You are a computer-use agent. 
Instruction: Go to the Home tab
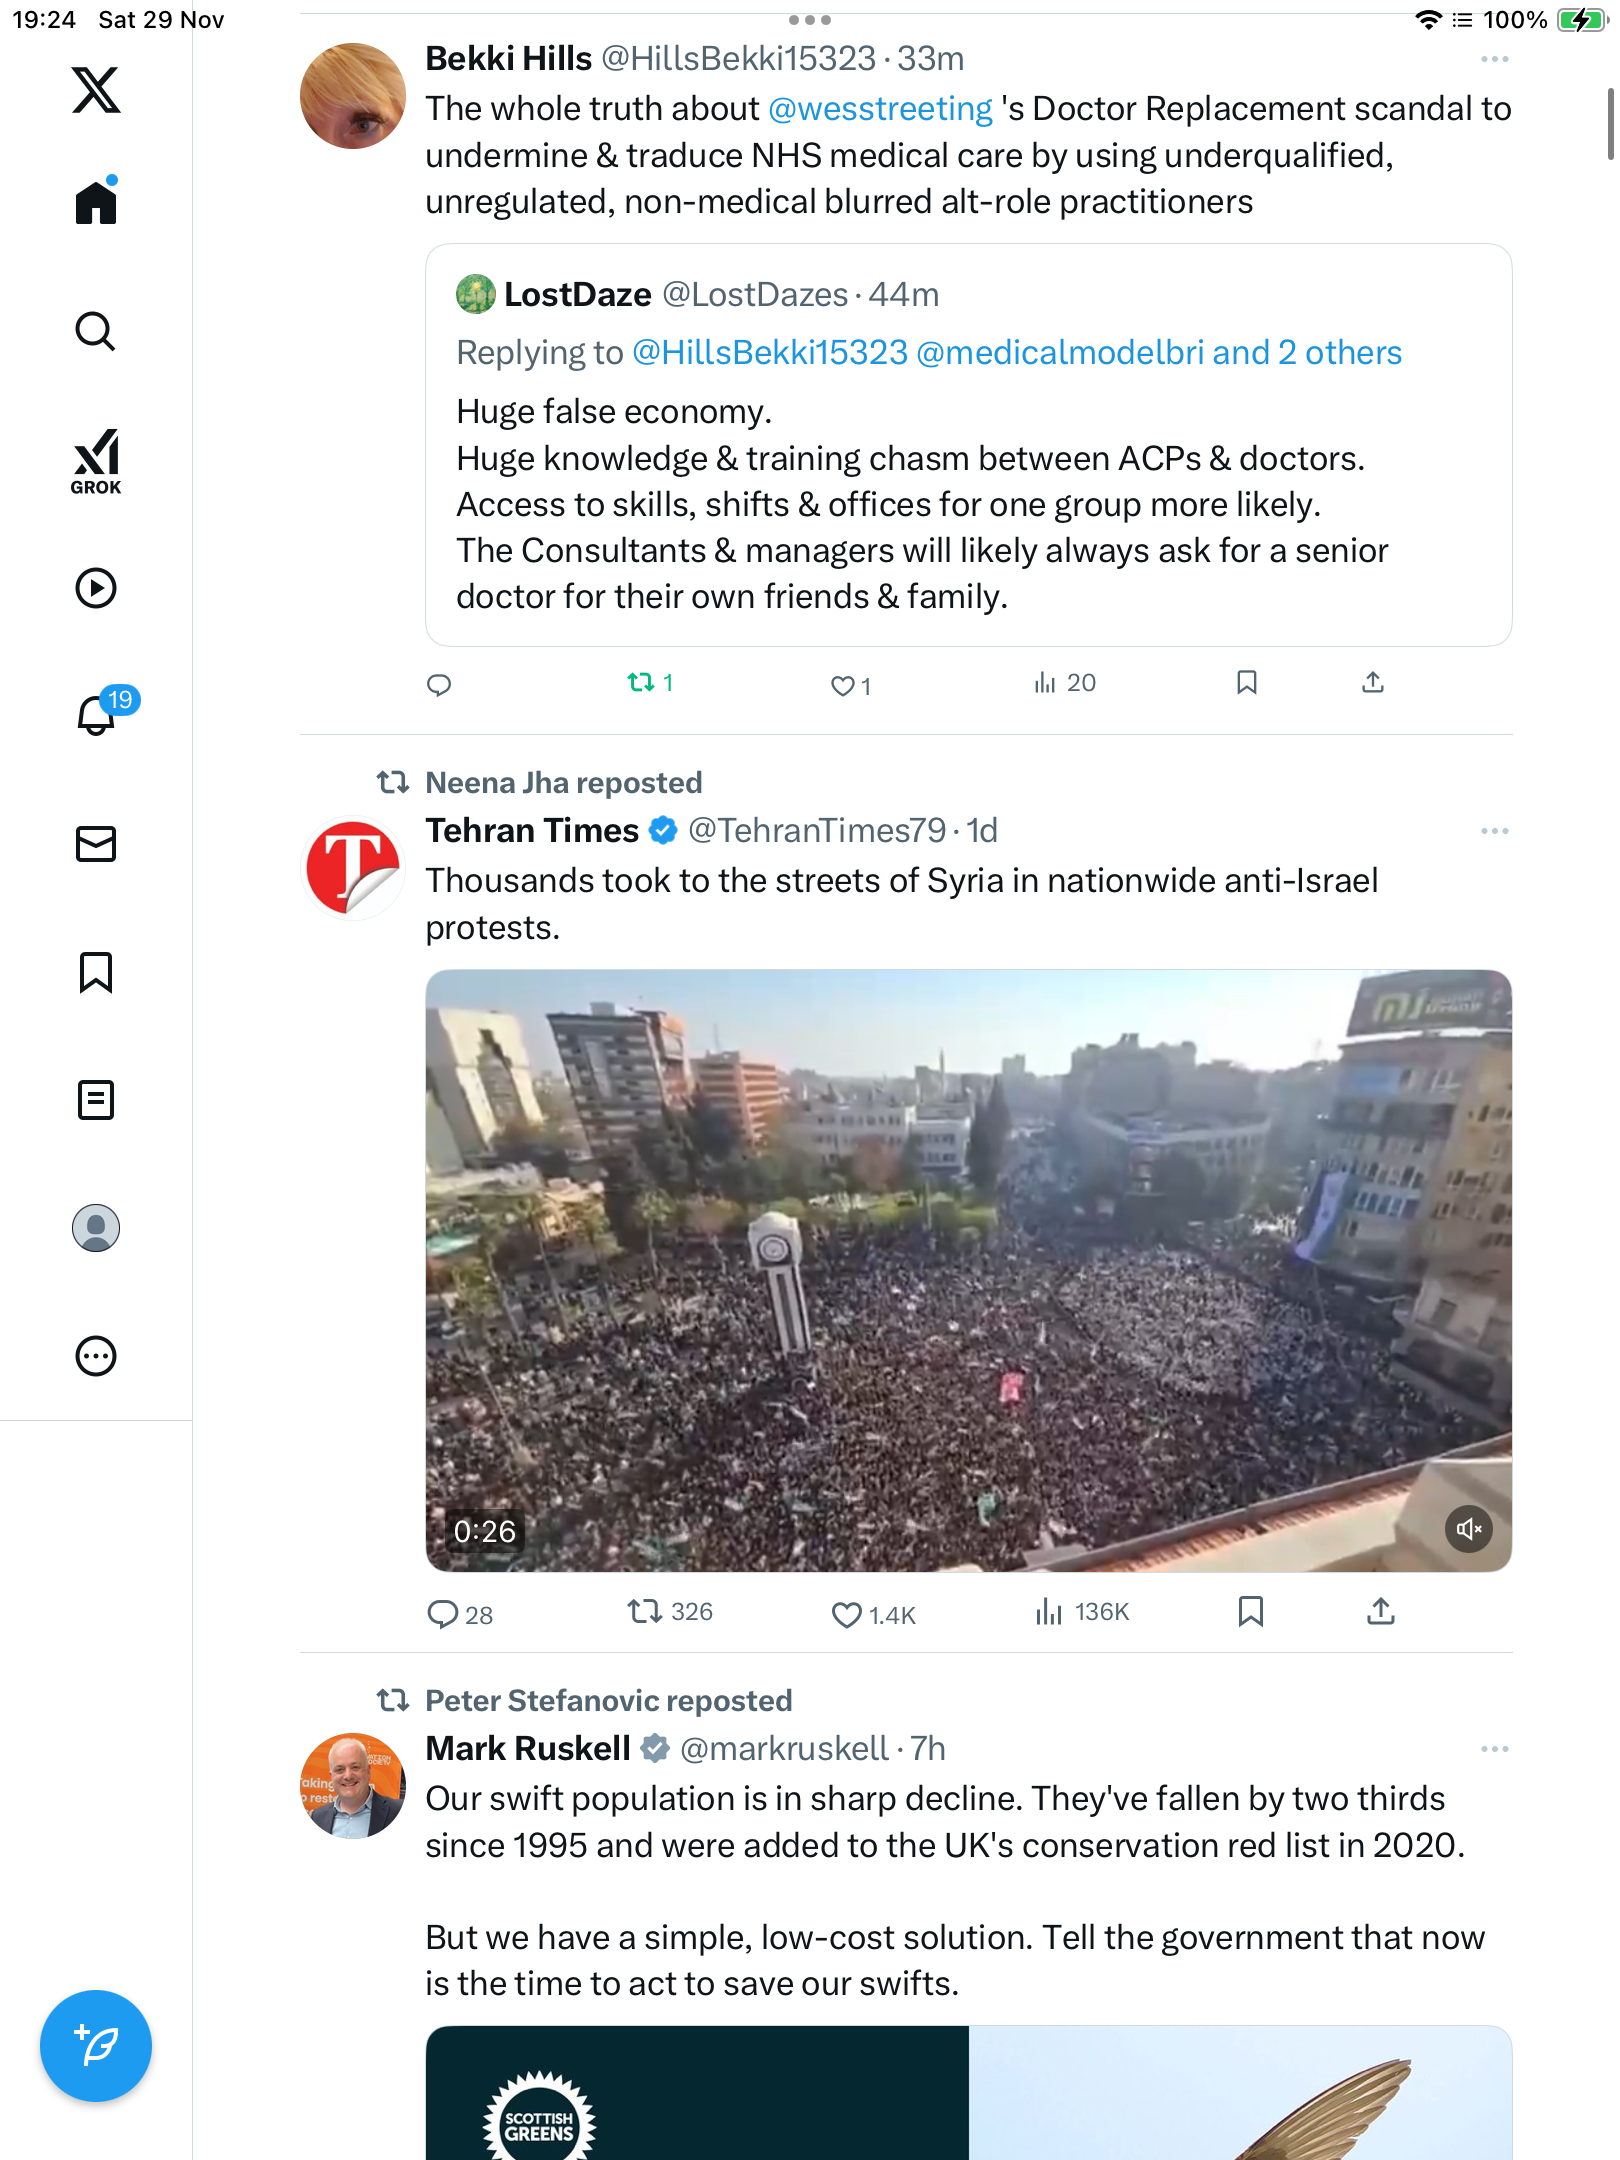click(x=96, y=203)
